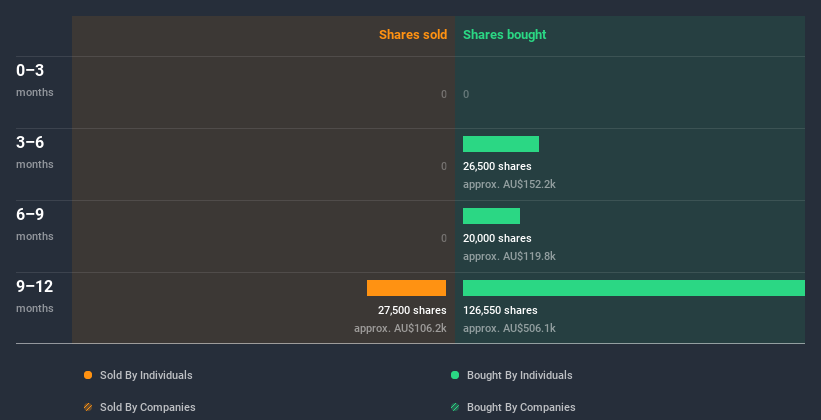
Task: Click the orange bar for 27,500 shares sold
Action: [x=406, y=288]
